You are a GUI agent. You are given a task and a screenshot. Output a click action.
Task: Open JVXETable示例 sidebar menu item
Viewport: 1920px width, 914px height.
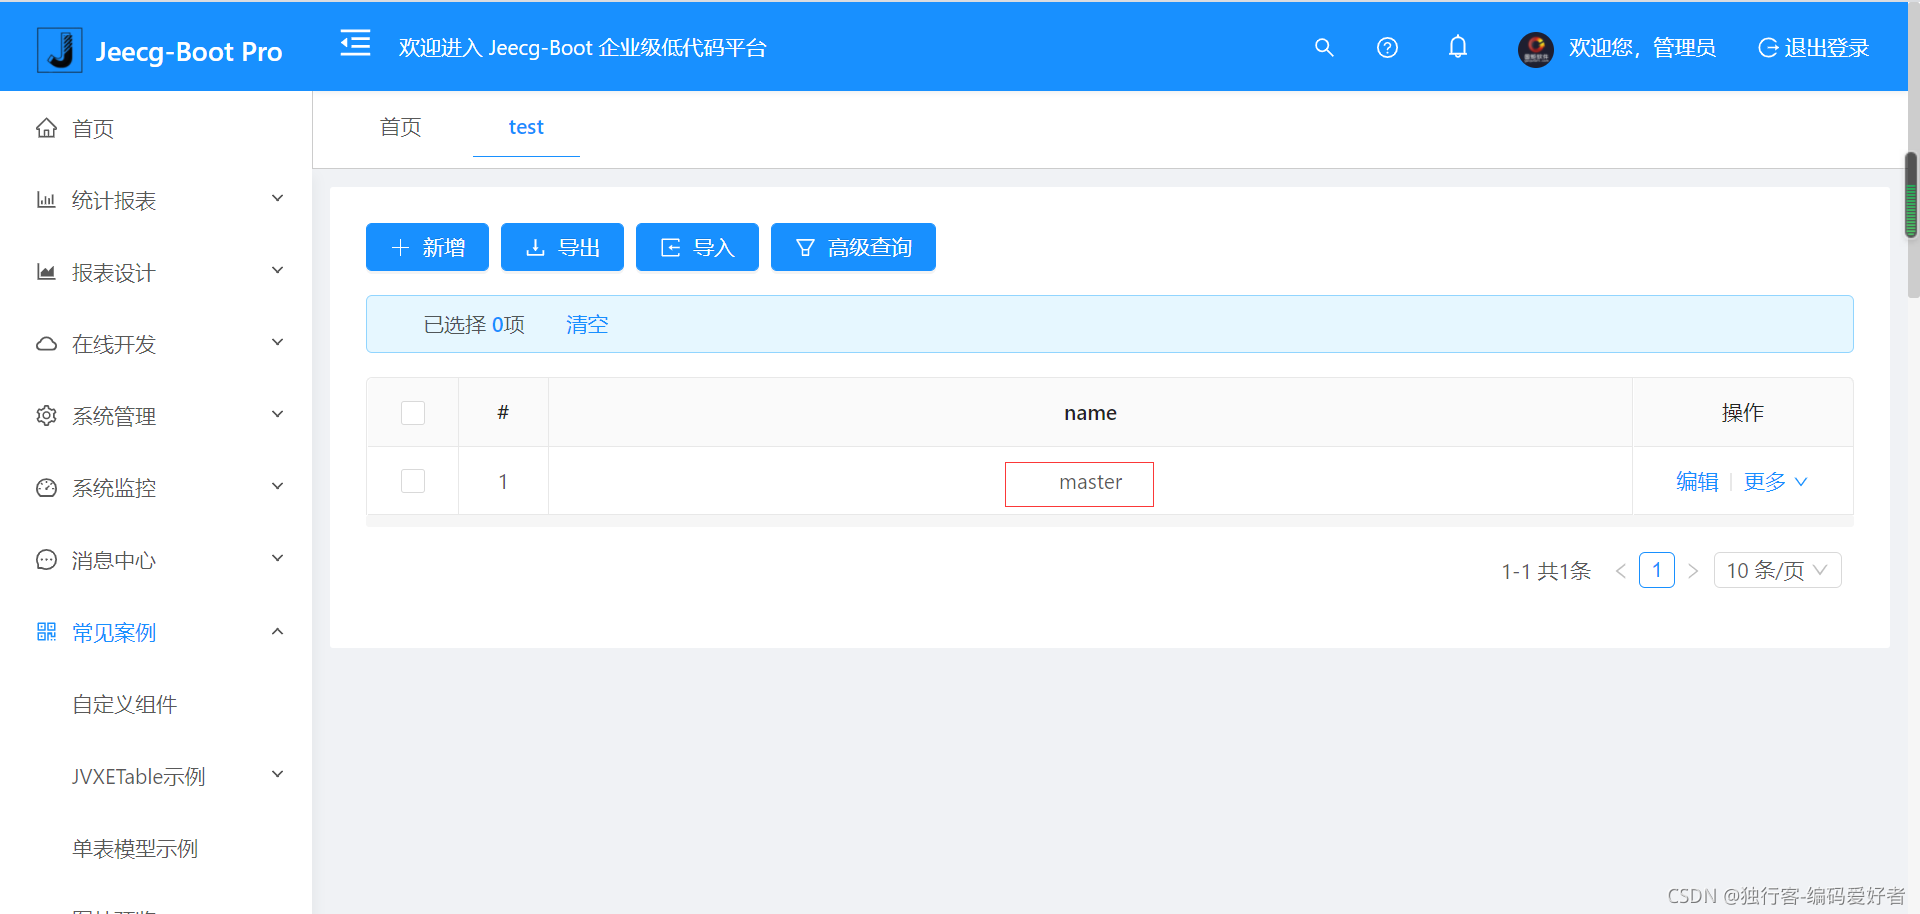coord(156,776)
